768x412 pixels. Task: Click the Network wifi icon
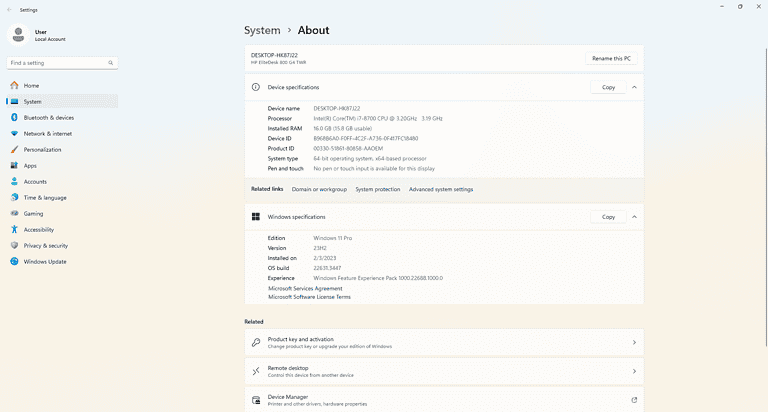14,133
